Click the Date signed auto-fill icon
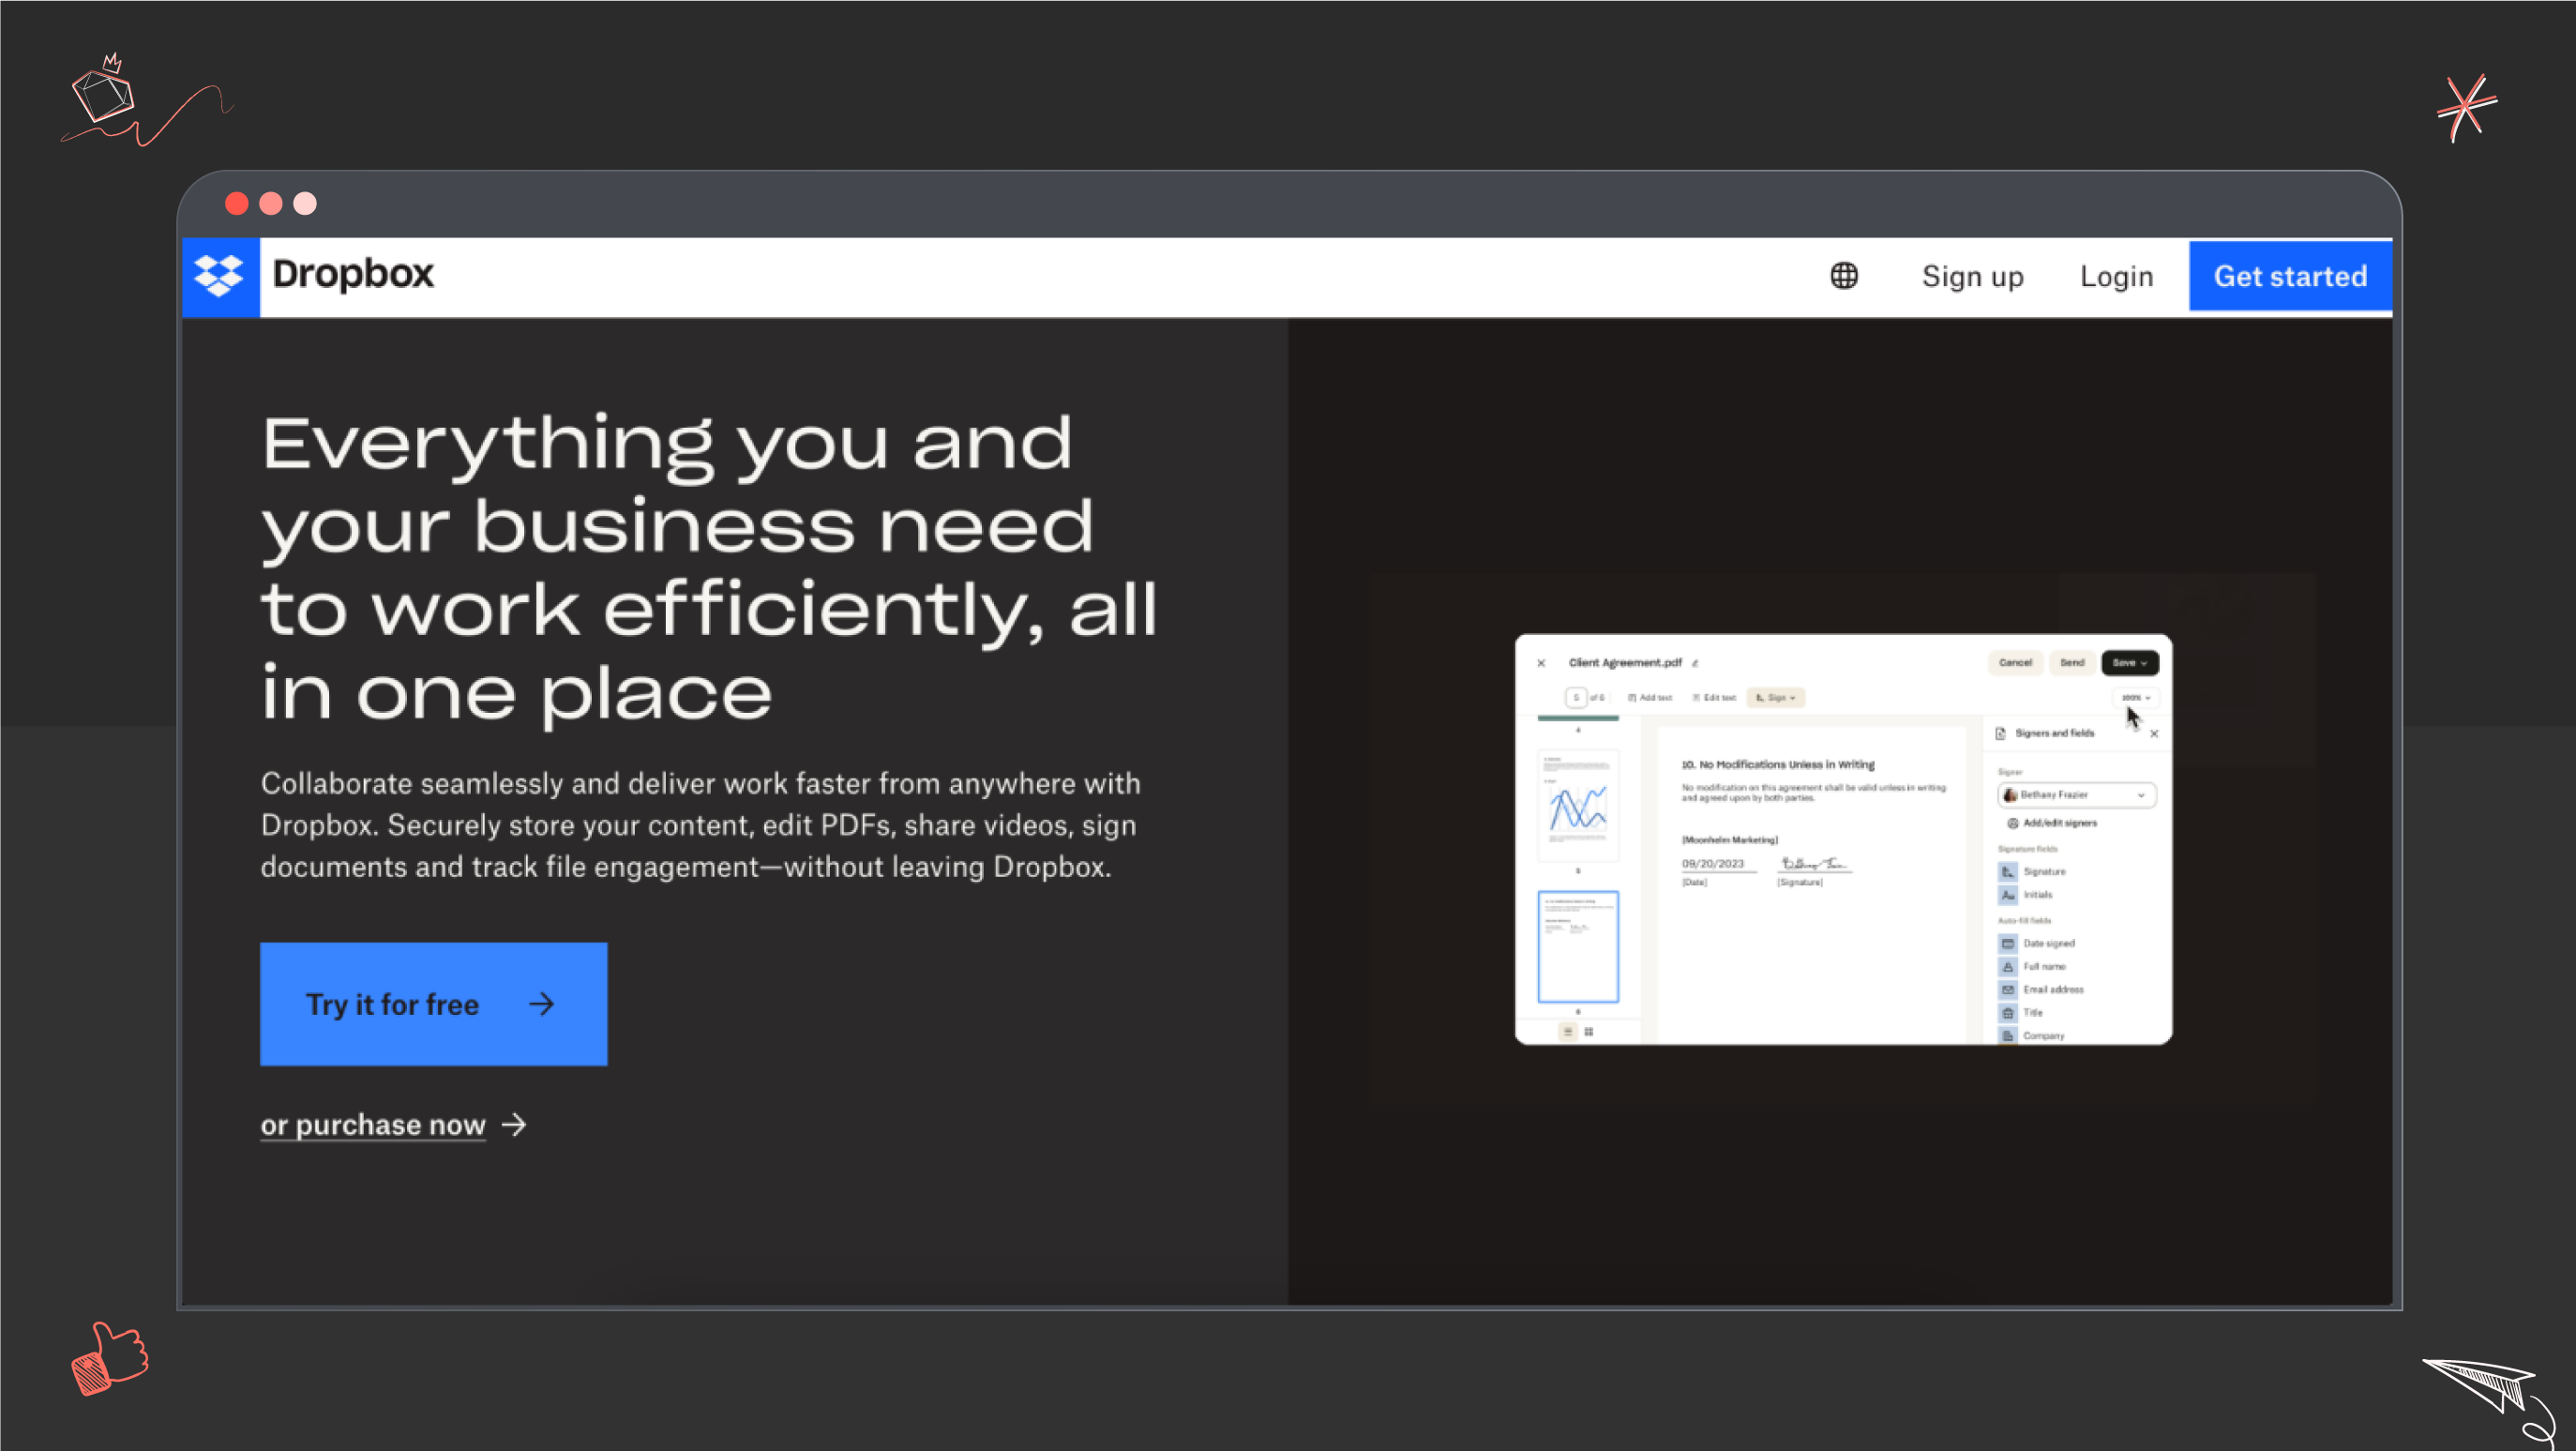The image size is (2576, 1451). pyautogui.click(x=2007, y=943)
